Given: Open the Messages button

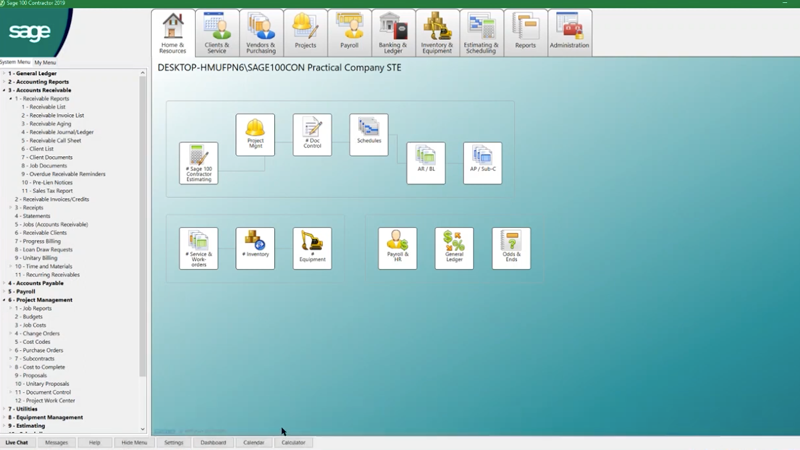Looking at the screenshot, I should pos(56,442).
